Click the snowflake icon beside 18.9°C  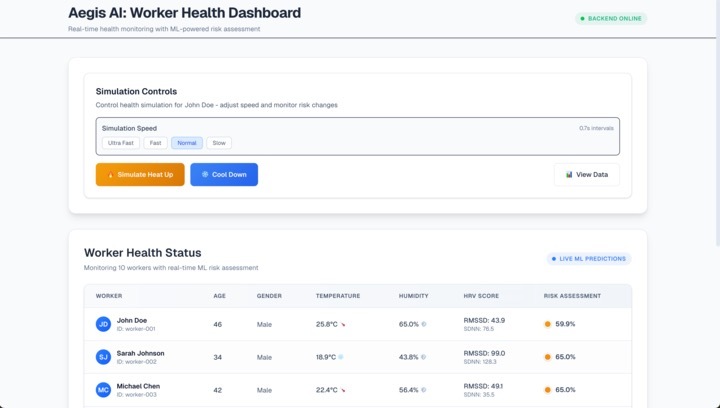[341, 357]
